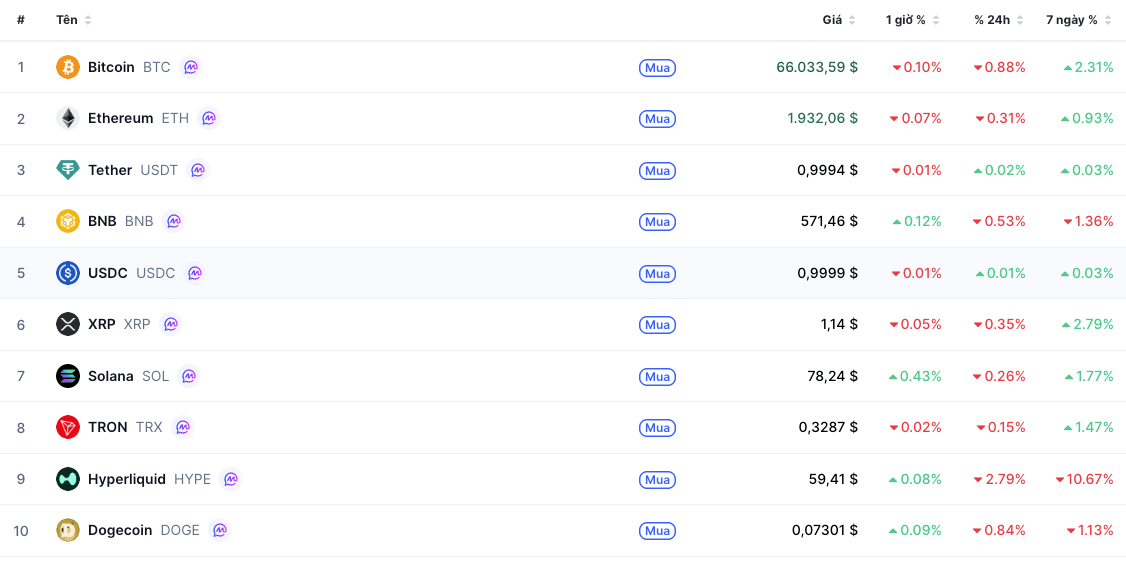This screenshot has height=561, width=1126.
Task: Open the purple chat icon beside XRP
Action: pos(171,324)
